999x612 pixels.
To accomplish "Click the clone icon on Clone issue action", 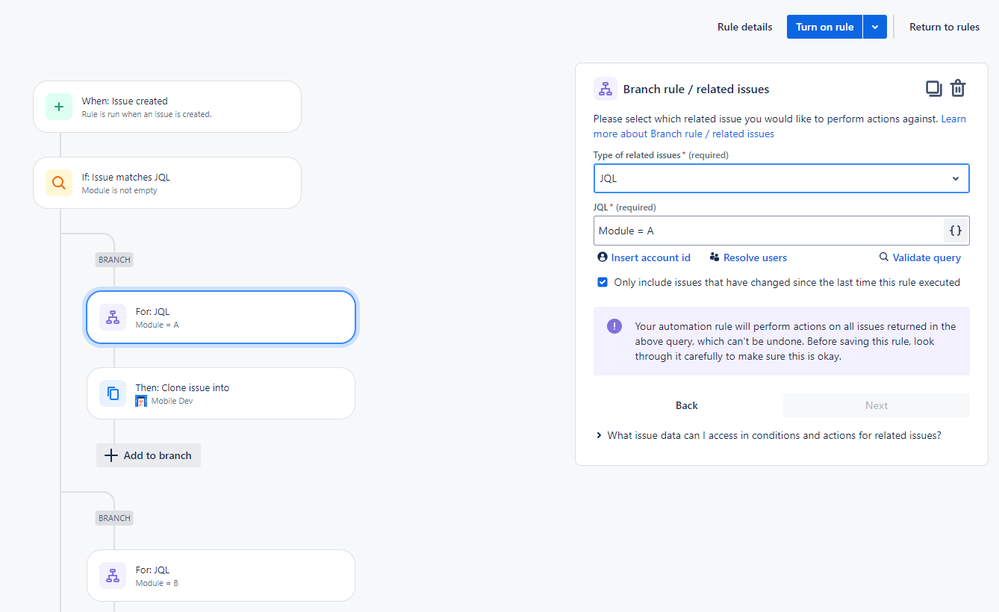I will [113, 394].
